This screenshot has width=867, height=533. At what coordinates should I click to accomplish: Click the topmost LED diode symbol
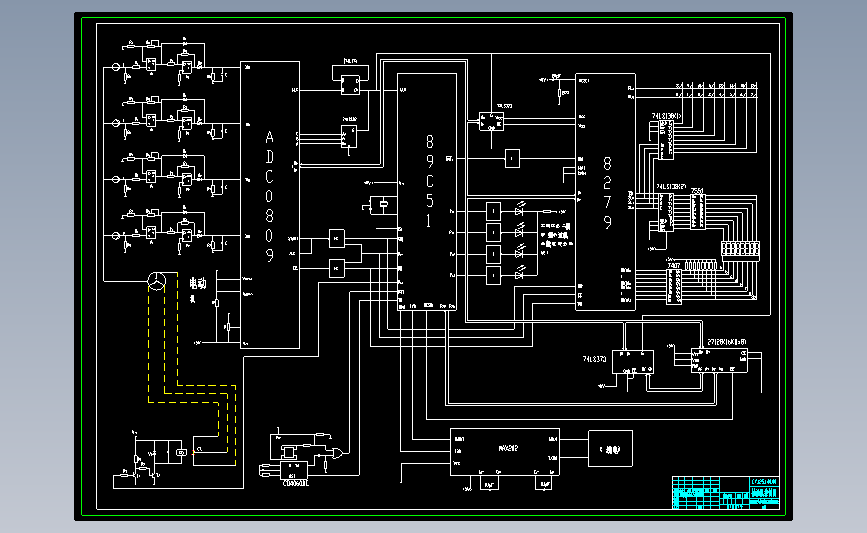point(519,211)
